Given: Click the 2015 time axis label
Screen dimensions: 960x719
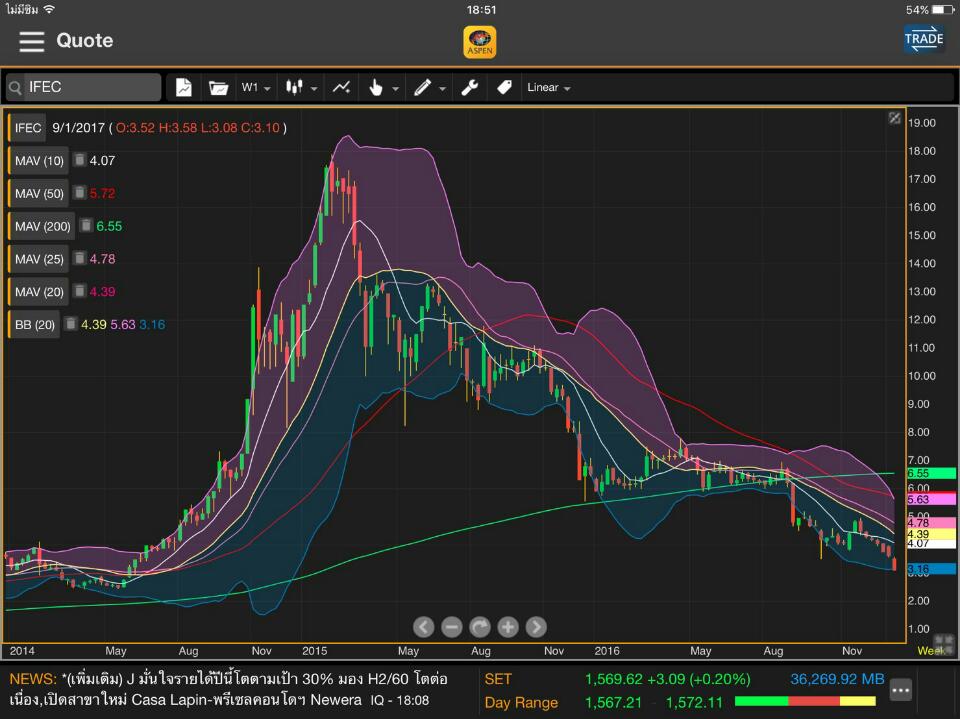Looking at the screenshot, I should pos(315,651).
